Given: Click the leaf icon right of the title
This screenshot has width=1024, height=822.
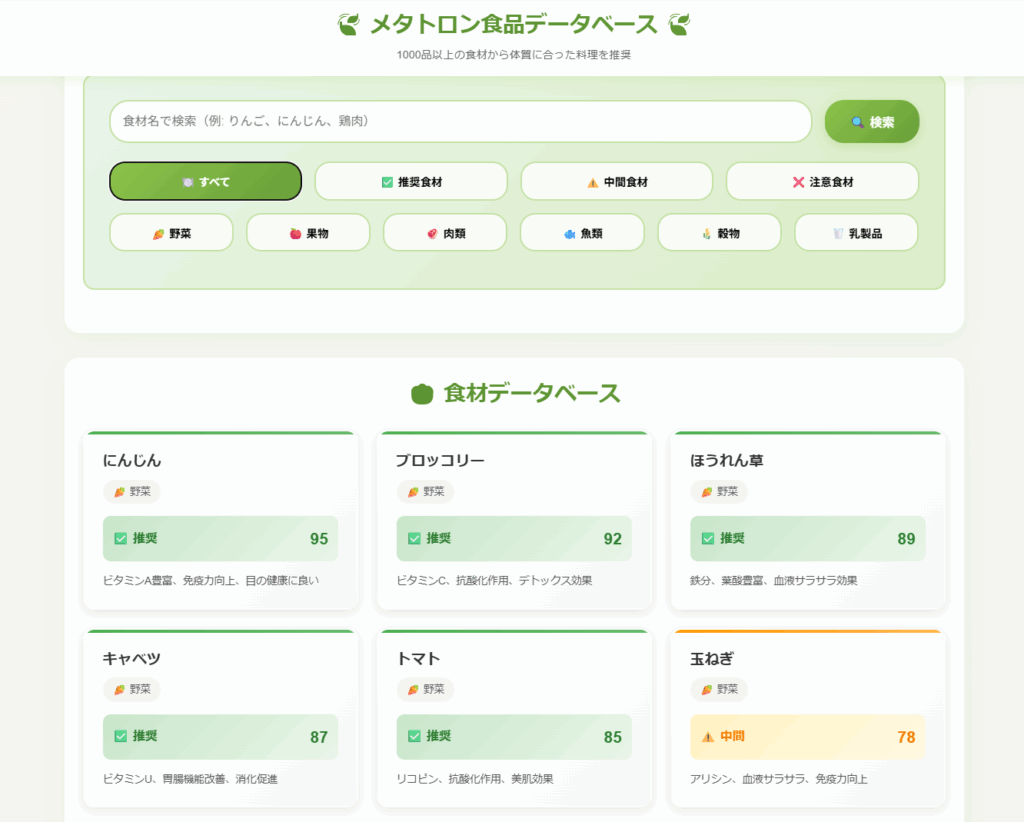Looking at the screenshot, I should (679, 24).
